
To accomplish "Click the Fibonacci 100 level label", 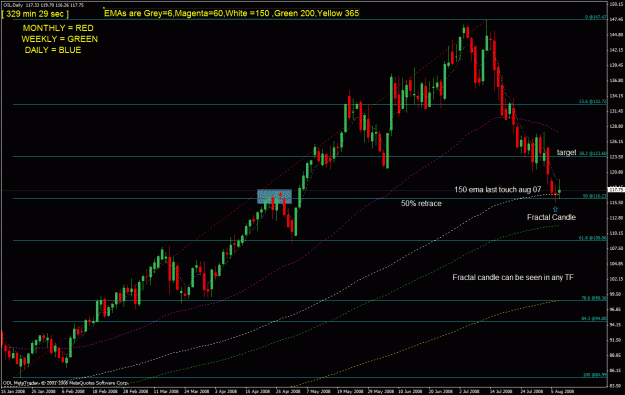I will click(595, 375).
